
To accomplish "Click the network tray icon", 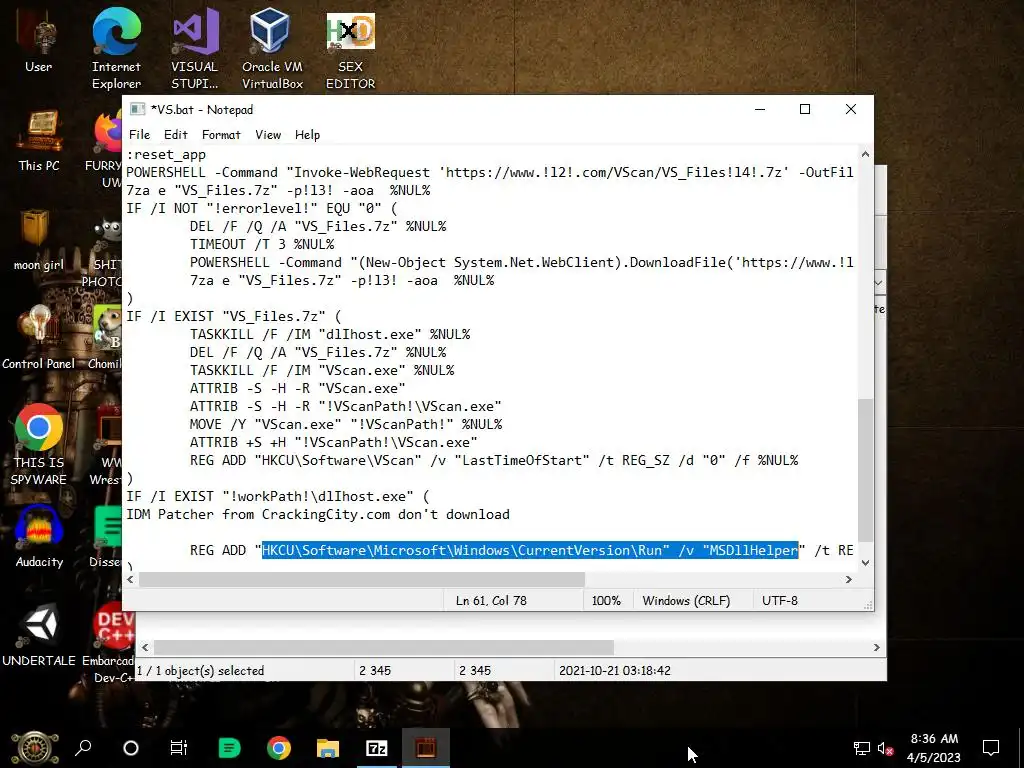I will [861, 748].
